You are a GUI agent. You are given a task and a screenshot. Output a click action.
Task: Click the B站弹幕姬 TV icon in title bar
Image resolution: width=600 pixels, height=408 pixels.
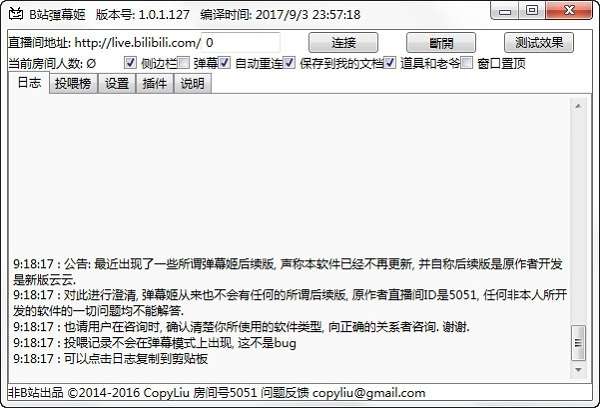point(16,14)
